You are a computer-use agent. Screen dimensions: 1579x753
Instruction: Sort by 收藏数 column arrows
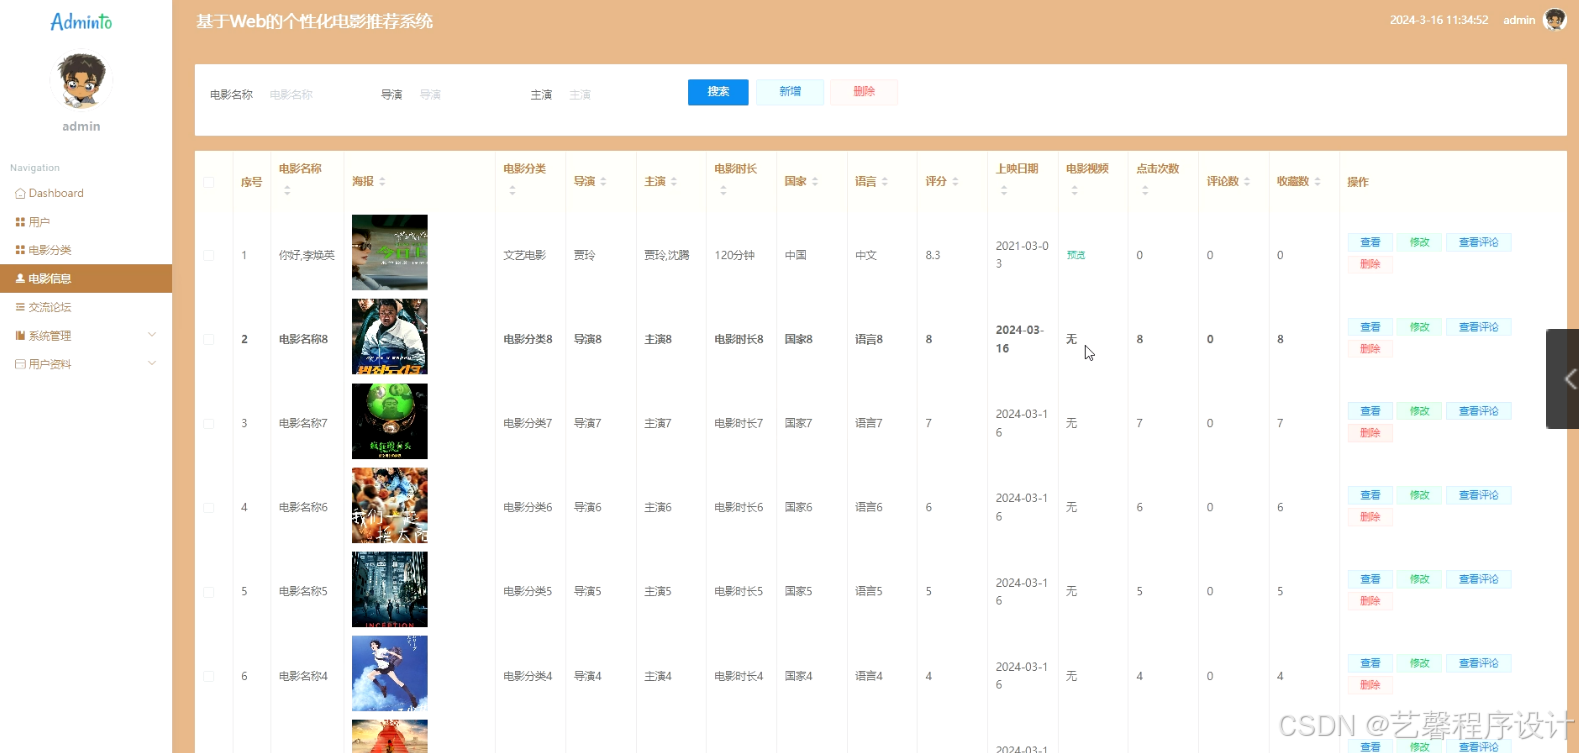[x=1317, y=181]
